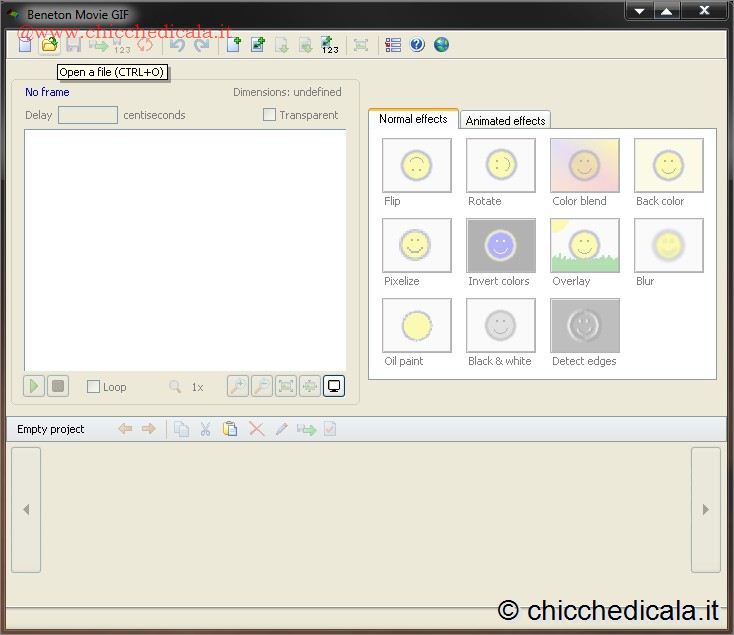Viewport: 734px width, 635px height.
Task: Open the Help question mark icon
Action: (x=417, y=45)
